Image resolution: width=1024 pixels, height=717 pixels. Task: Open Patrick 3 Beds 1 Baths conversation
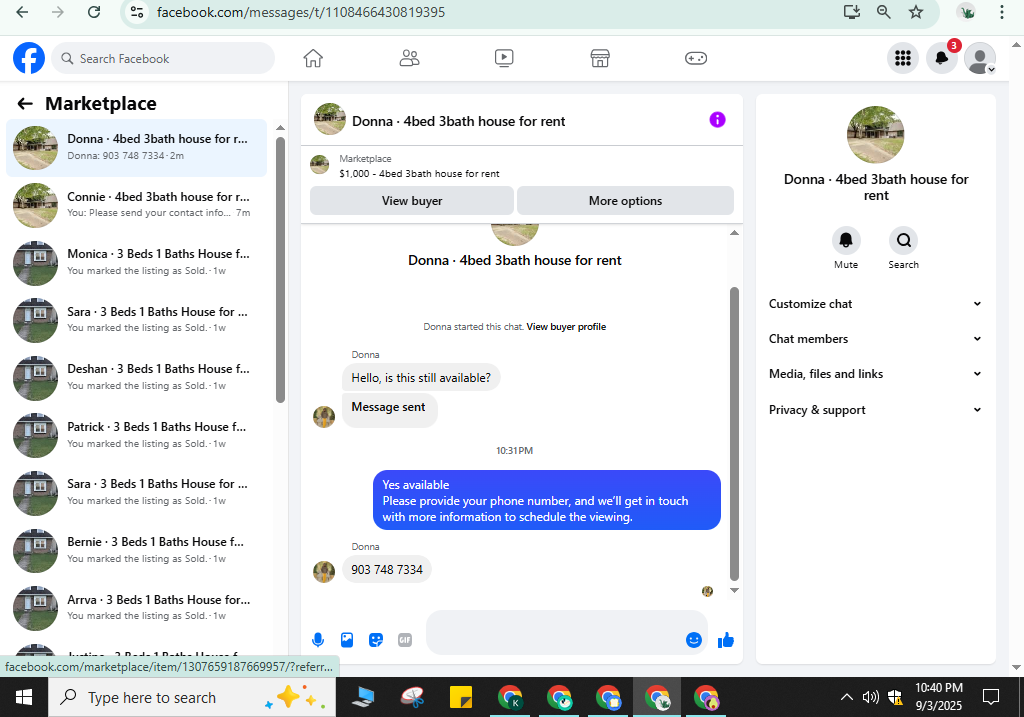point(136,435)
